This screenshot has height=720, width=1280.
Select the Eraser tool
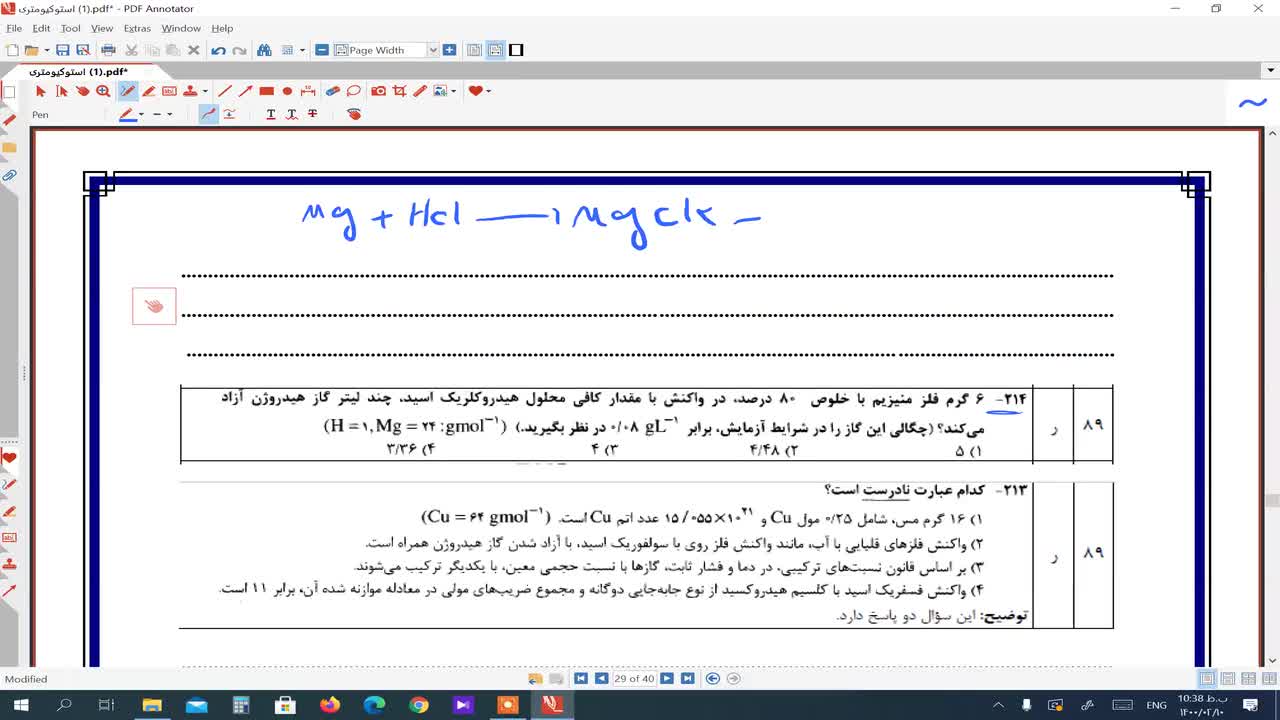[x=333, y=91]
